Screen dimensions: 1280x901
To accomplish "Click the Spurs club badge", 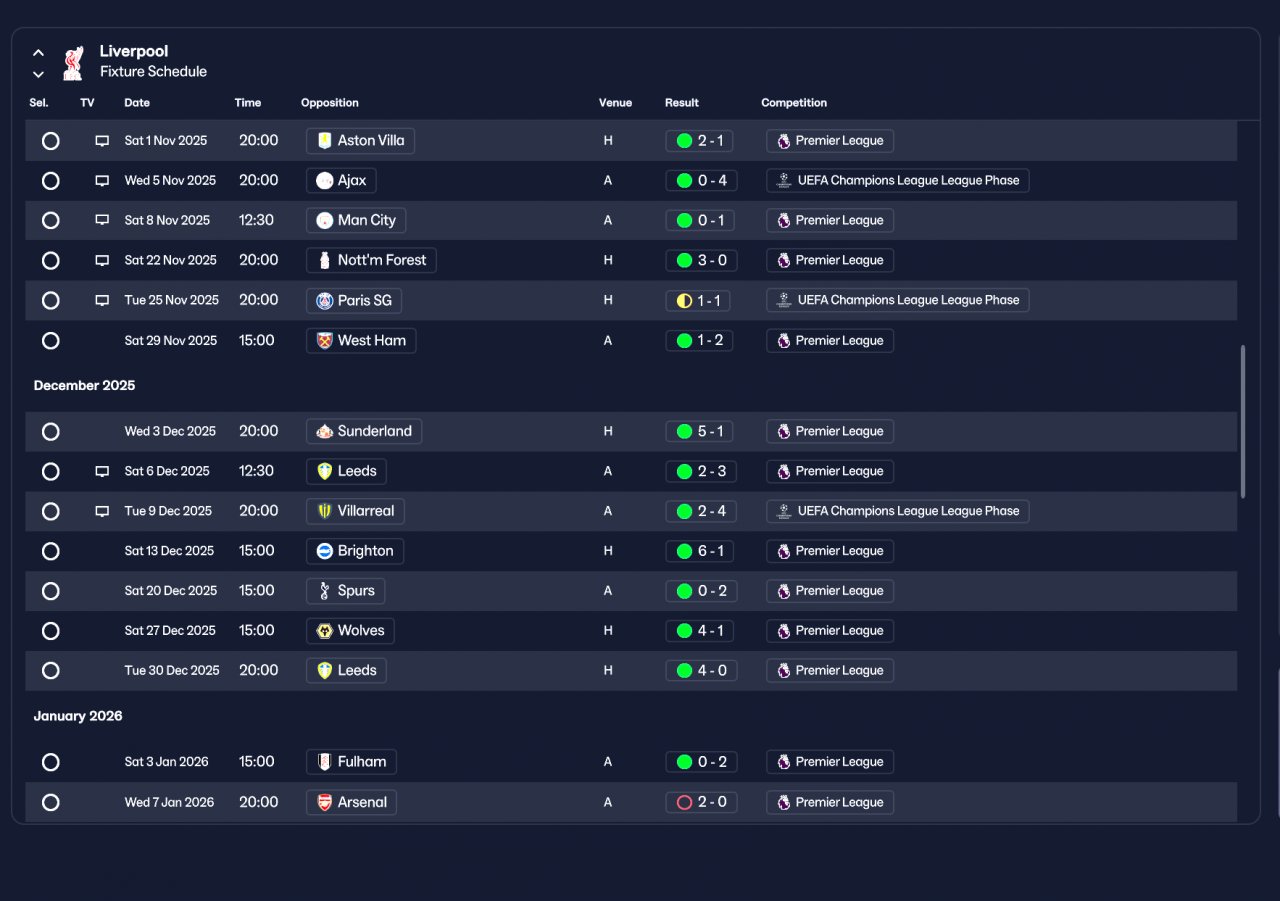I will [x=324, y=591].
